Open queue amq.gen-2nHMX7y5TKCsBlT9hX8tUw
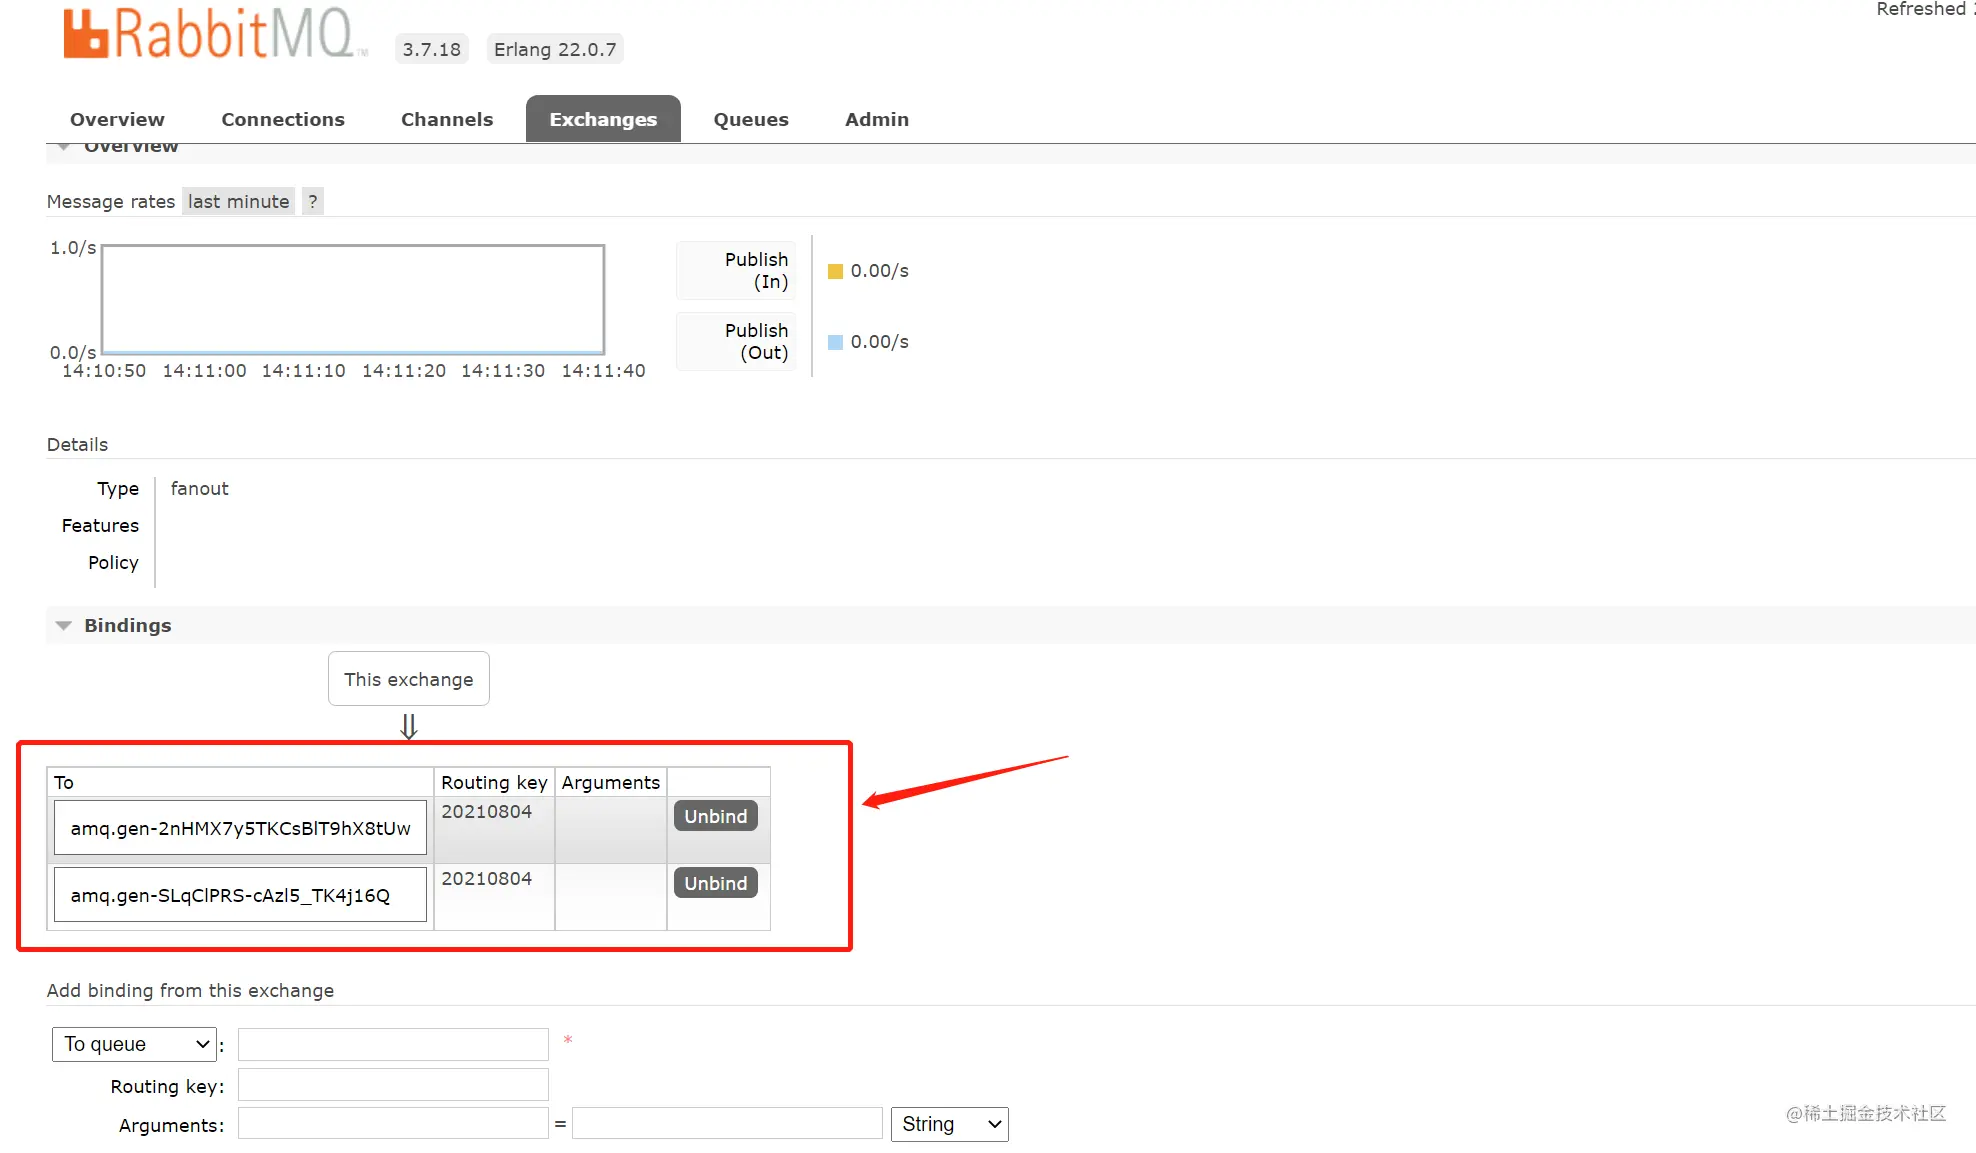 [x=240, y=828]
